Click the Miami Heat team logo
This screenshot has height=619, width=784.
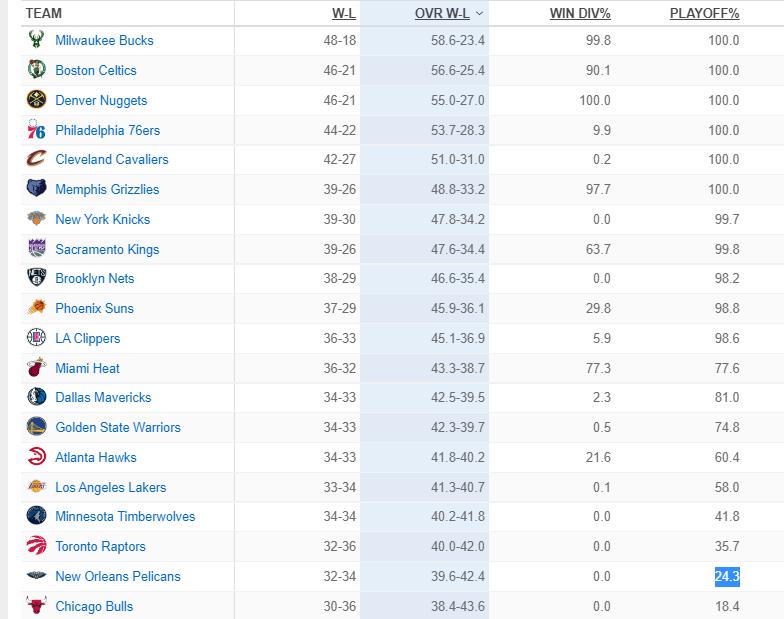point(36,368)
